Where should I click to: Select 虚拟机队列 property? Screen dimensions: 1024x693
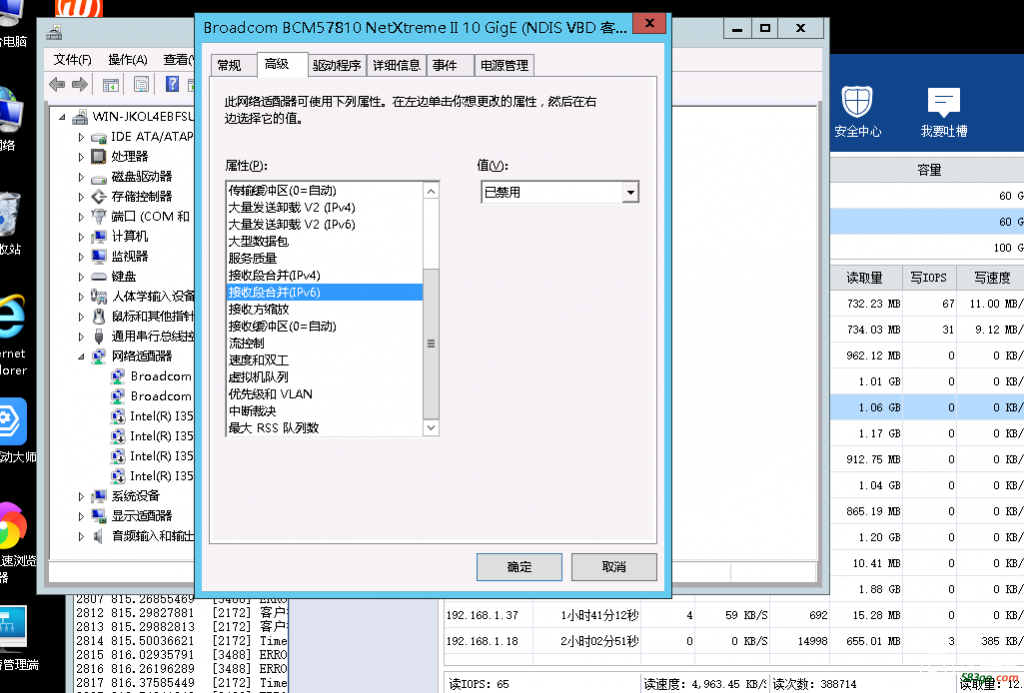pos(325,377)
